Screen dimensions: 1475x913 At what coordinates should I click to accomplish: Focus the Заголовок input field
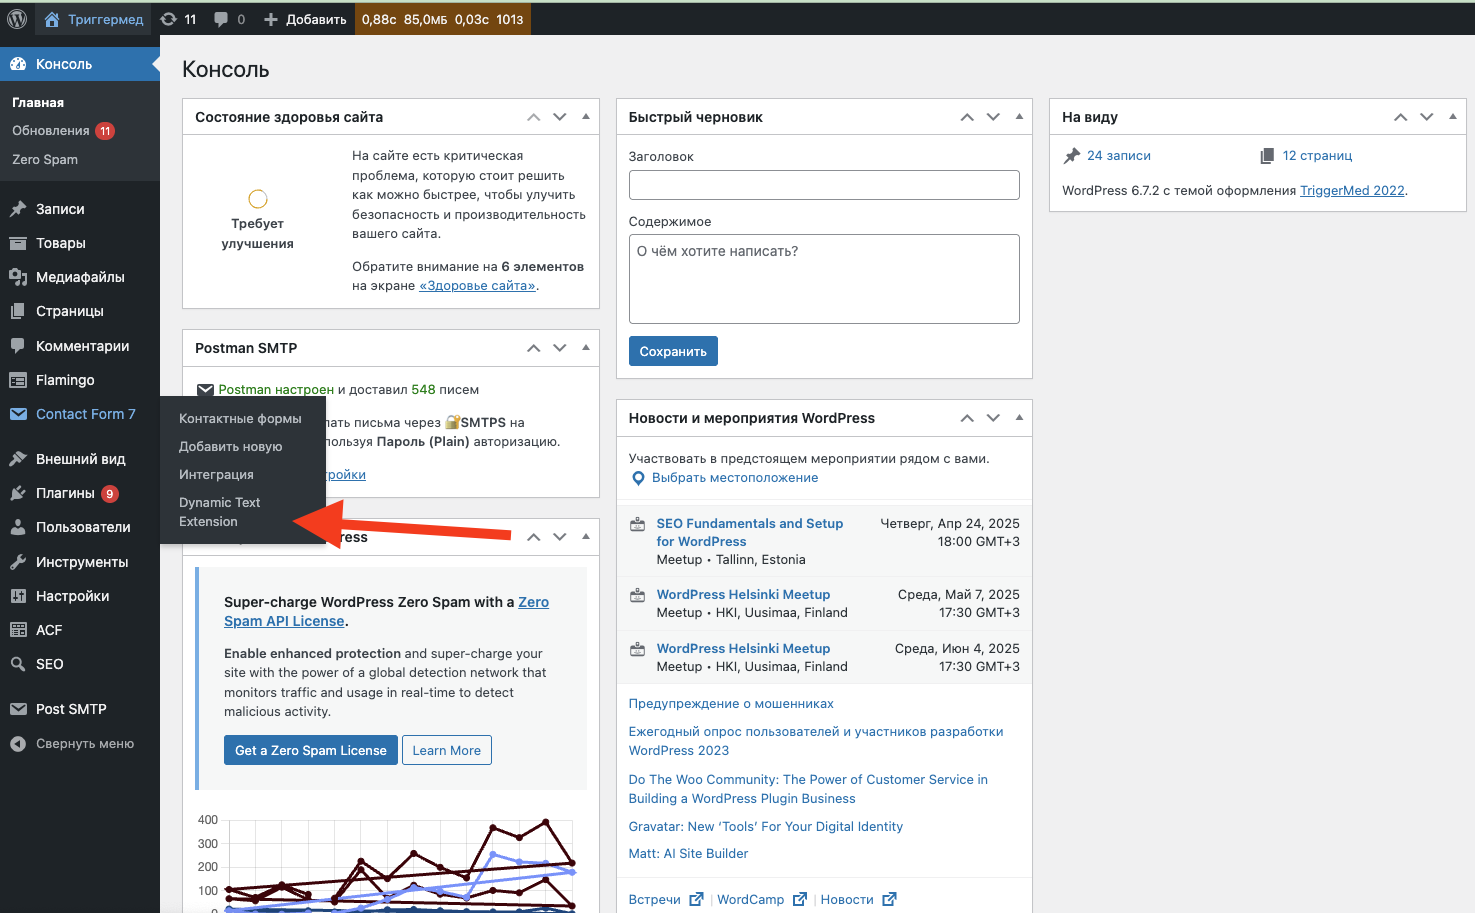824,185
